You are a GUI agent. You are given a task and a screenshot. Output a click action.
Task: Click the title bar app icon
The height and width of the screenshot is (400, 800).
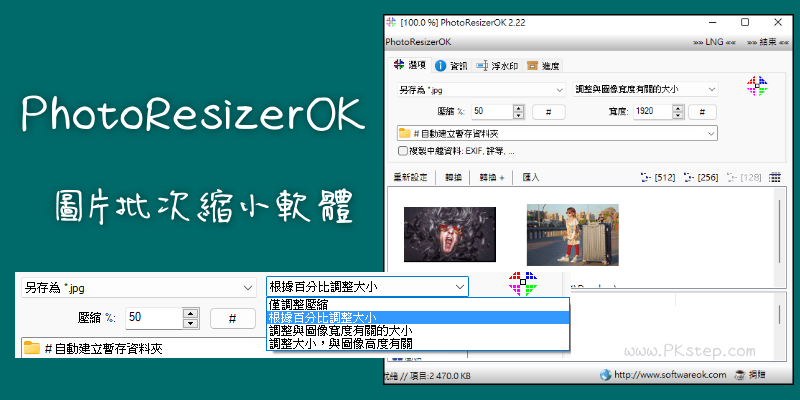point(391,22)
